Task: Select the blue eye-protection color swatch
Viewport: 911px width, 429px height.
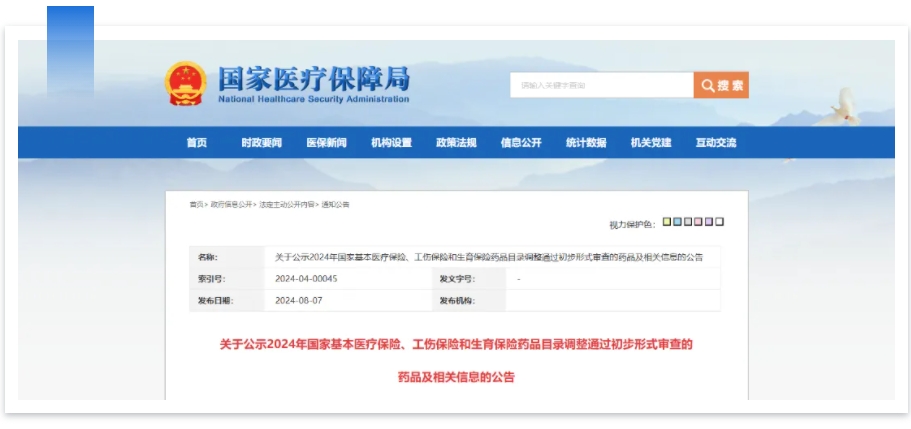Action: pos(677,222)
